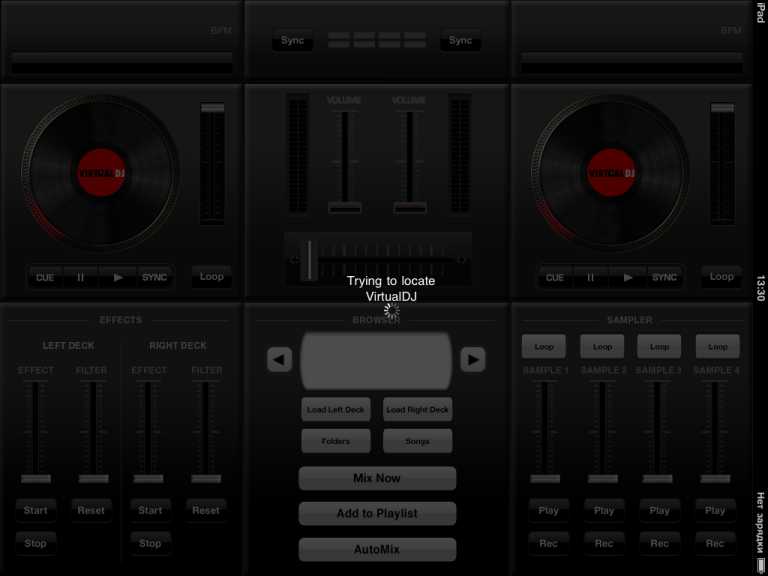Click the left VirtualDJ turntable platter

click(x=101, y=173)
